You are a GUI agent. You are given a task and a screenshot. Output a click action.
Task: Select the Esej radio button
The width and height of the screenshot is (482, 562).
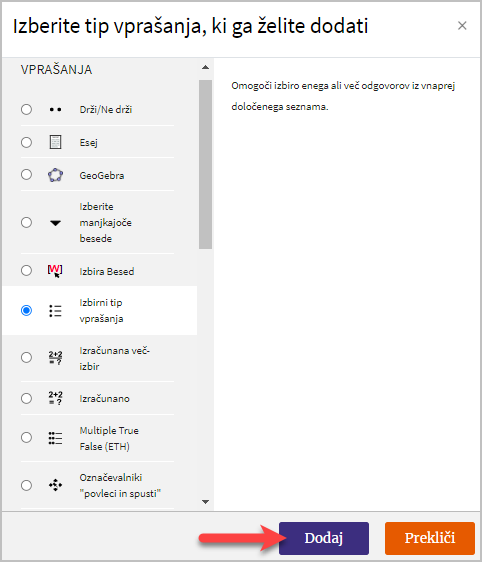pos(26,142)
